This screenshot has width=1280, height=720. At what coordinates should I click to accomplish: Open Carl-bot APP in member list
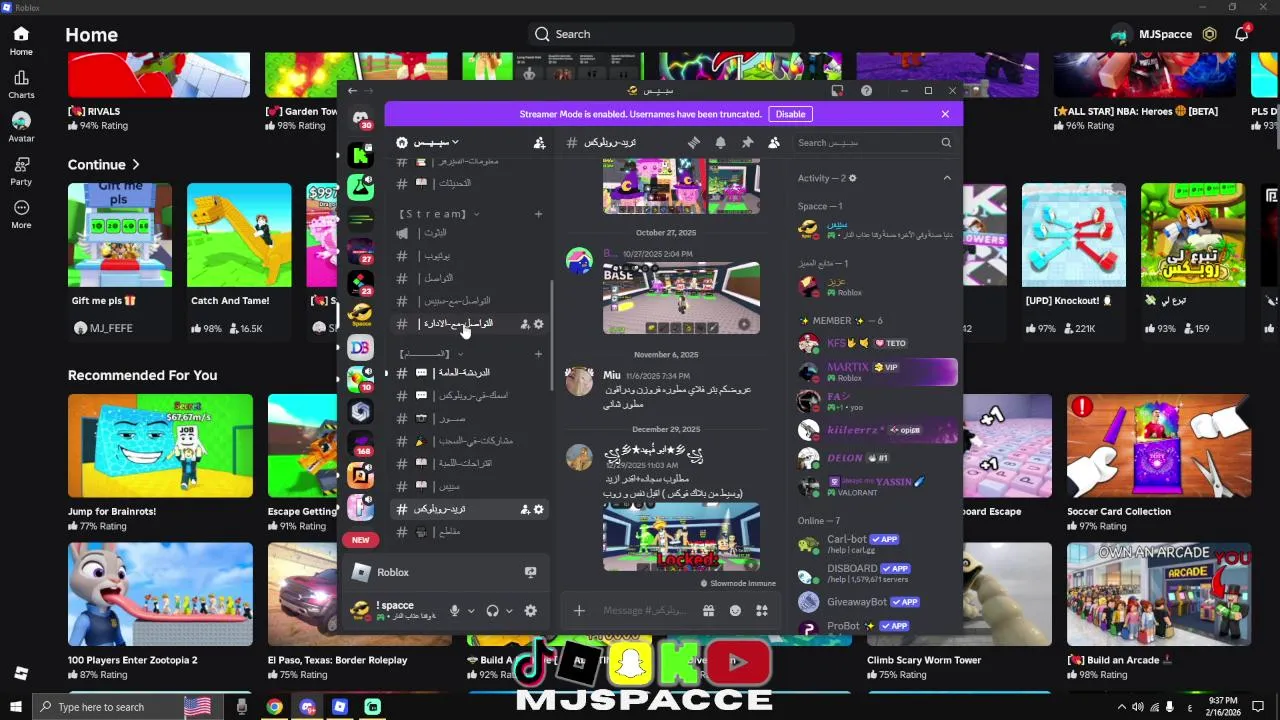(x=876, y=545)
